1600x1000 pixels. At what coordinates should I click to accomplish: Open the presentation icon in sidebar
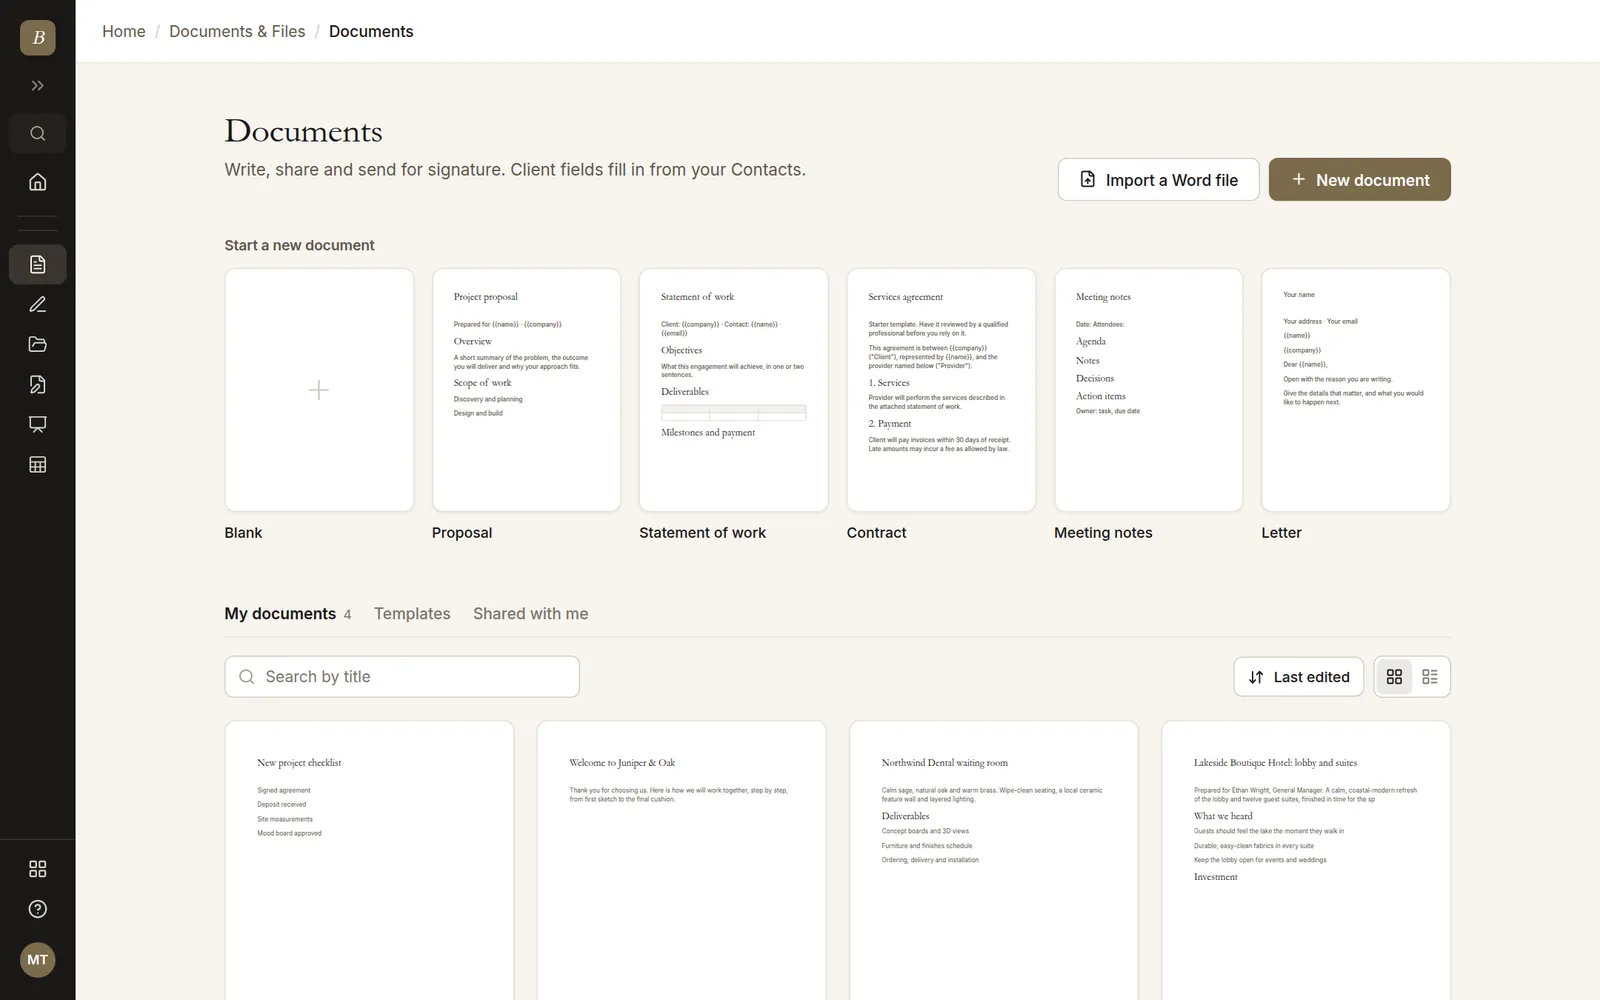click(x=38, y=424)
